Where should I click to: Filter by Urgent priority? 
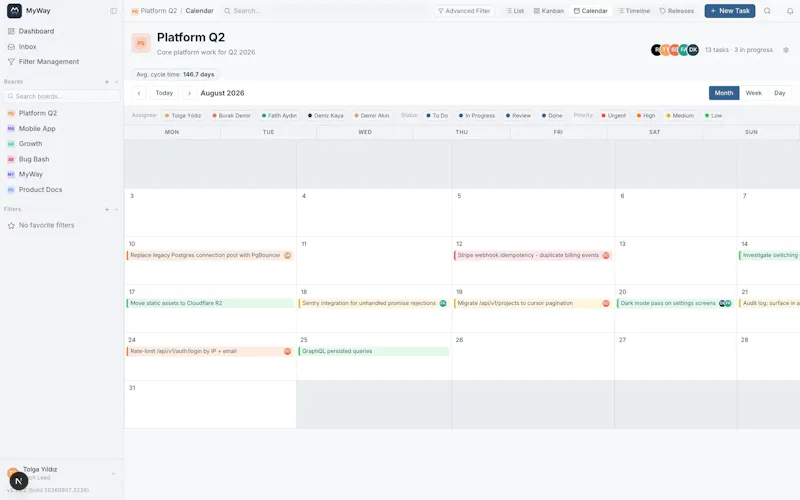pyautogui.click(x=613, y=116)
